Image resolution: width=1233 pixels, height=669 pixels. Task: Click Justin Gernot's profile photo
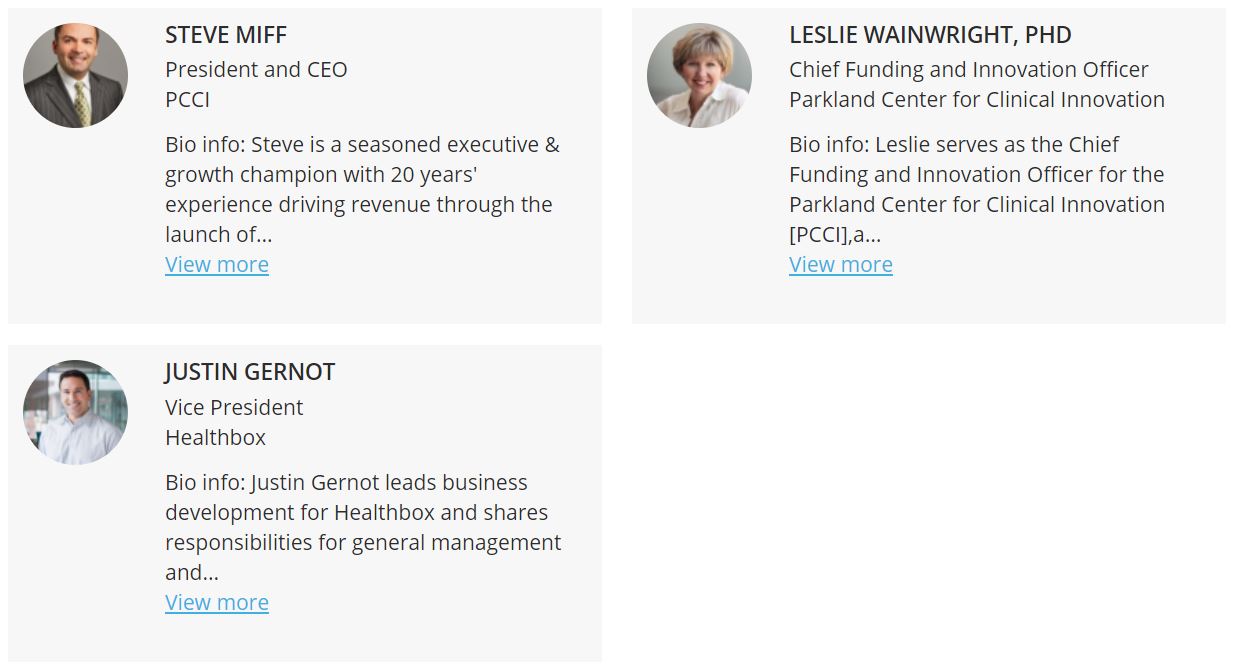(75, 413)
